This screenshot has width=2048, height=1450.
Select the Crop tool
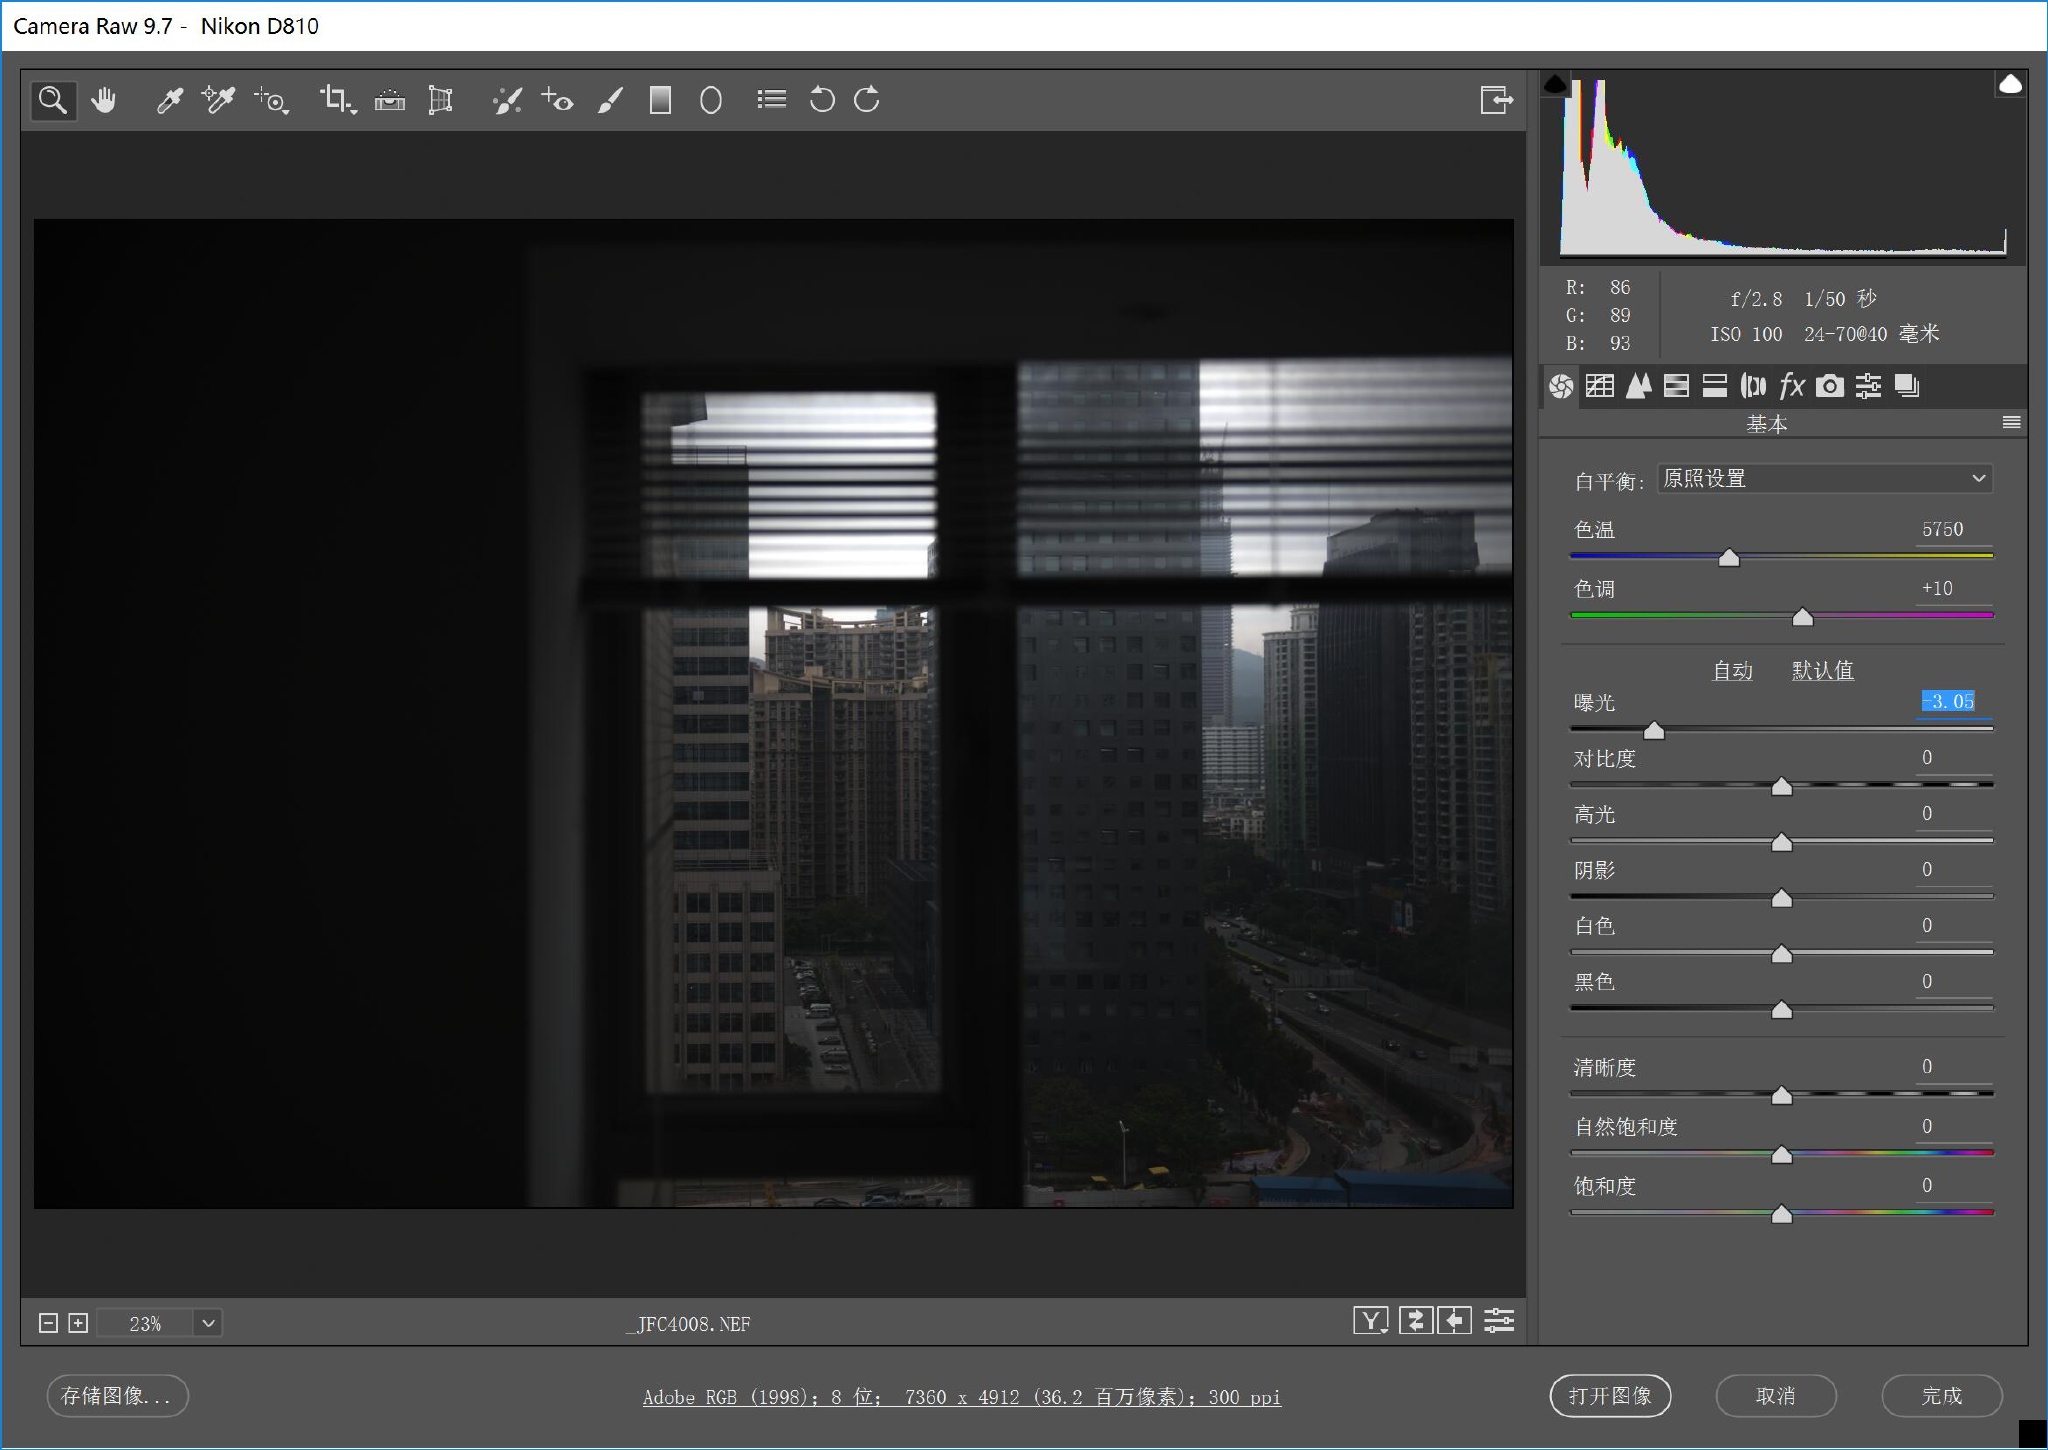(x=337, y=100)
